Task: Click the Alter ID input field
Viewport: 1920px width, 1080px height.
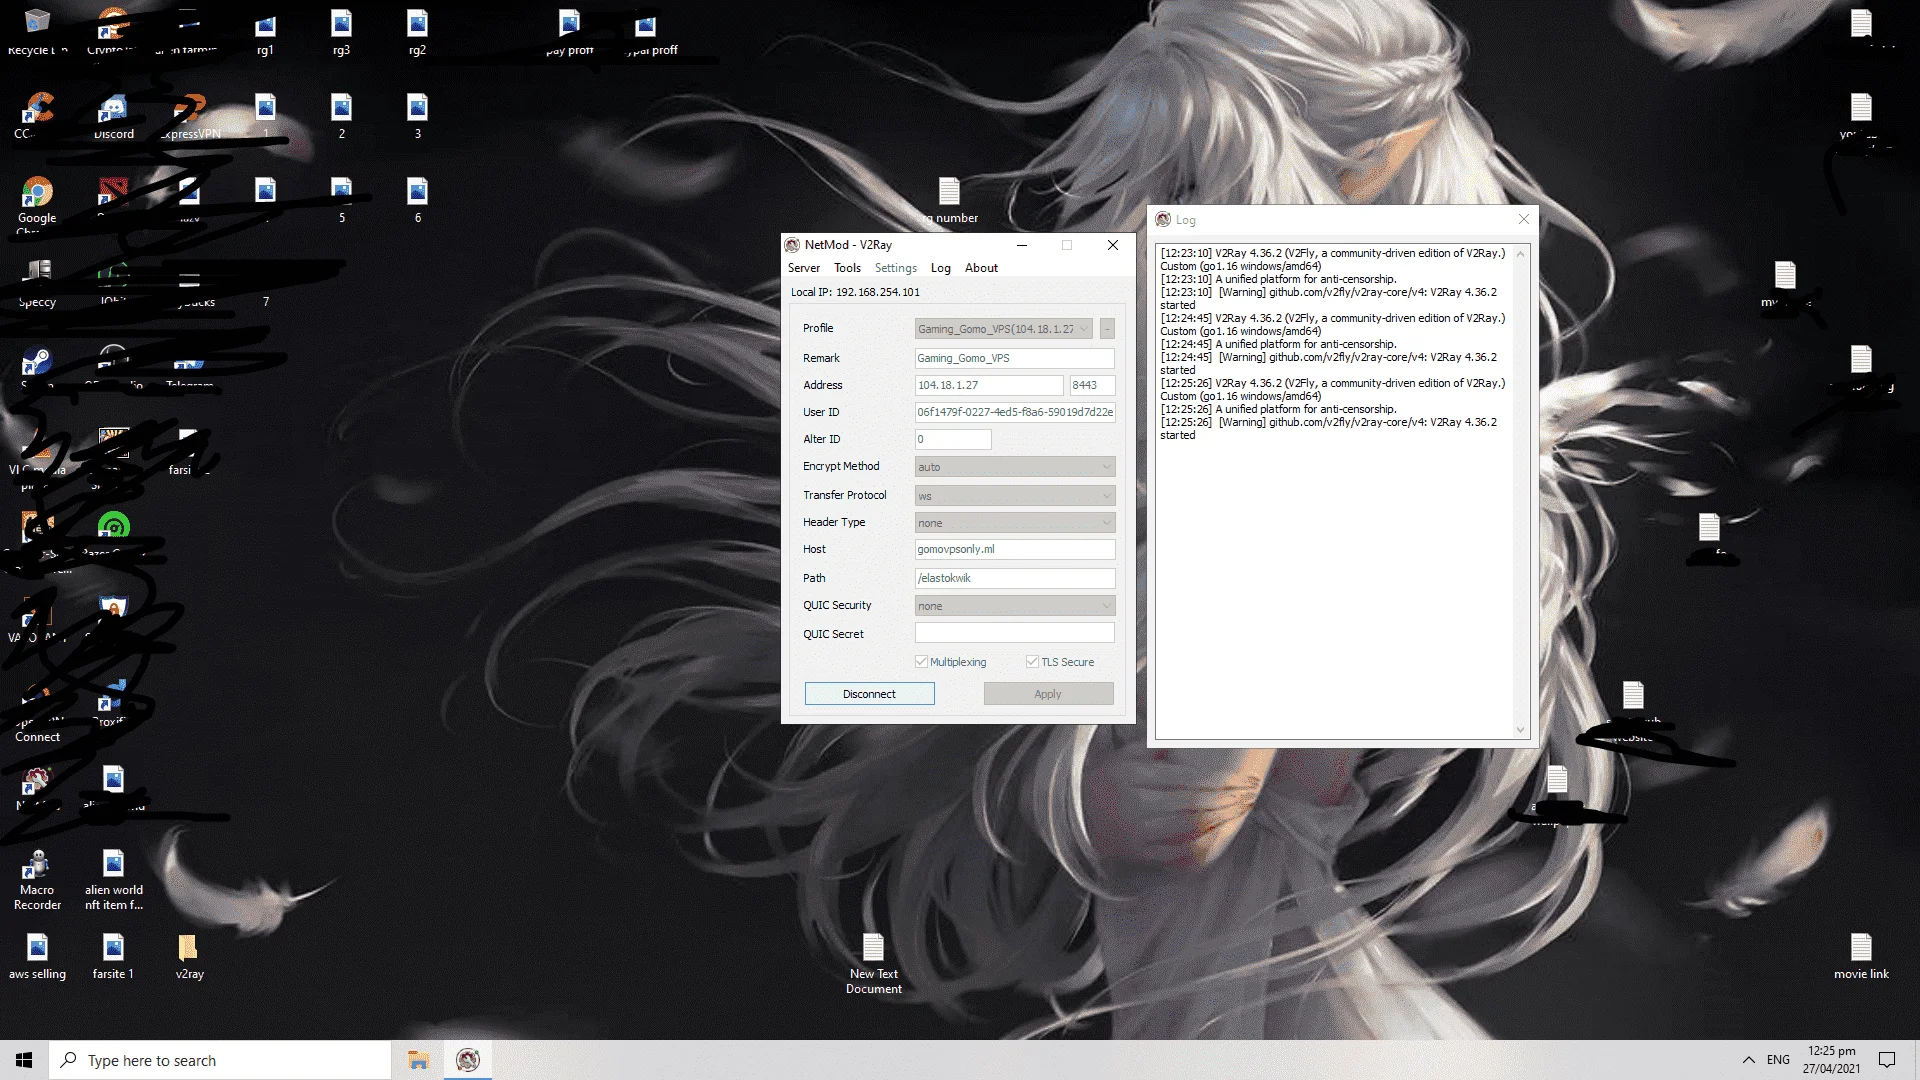Action: point(953,439)
